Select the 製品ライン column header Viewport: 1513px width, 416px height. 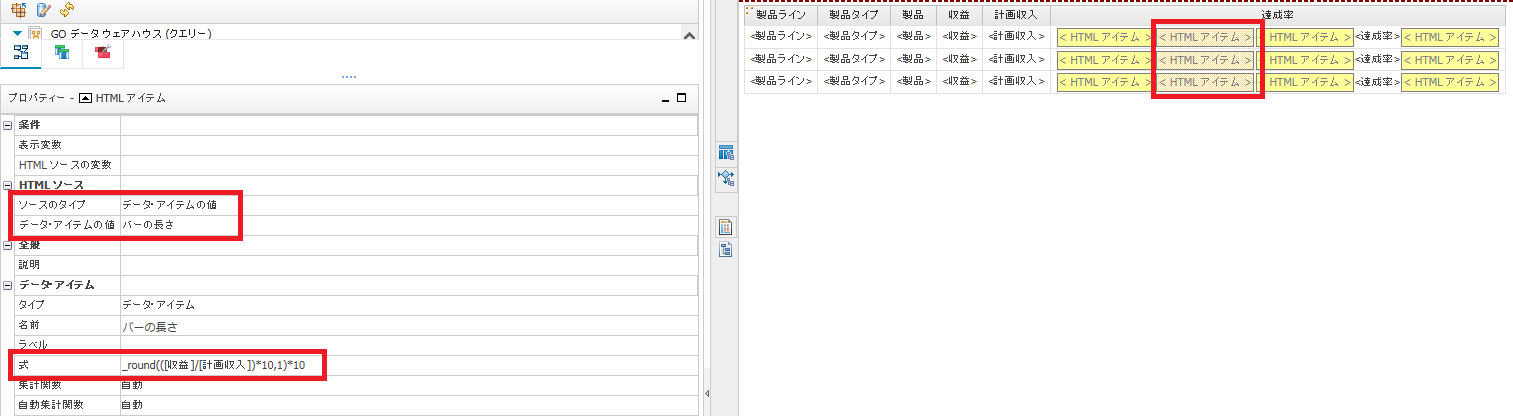(x=781, y=15)
